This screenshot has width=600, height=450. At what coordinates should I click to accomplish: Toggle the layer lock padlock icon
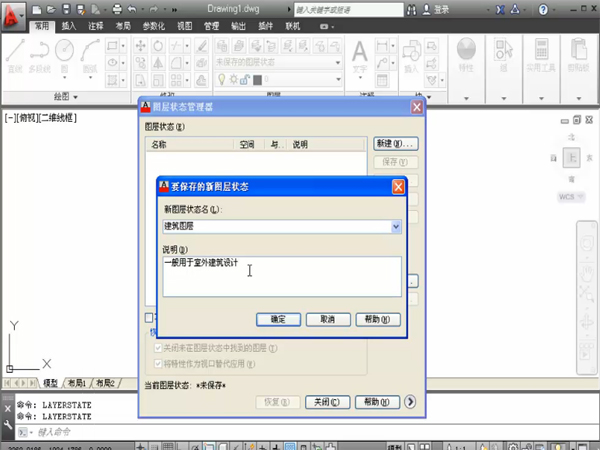click(x=245, y=80)
